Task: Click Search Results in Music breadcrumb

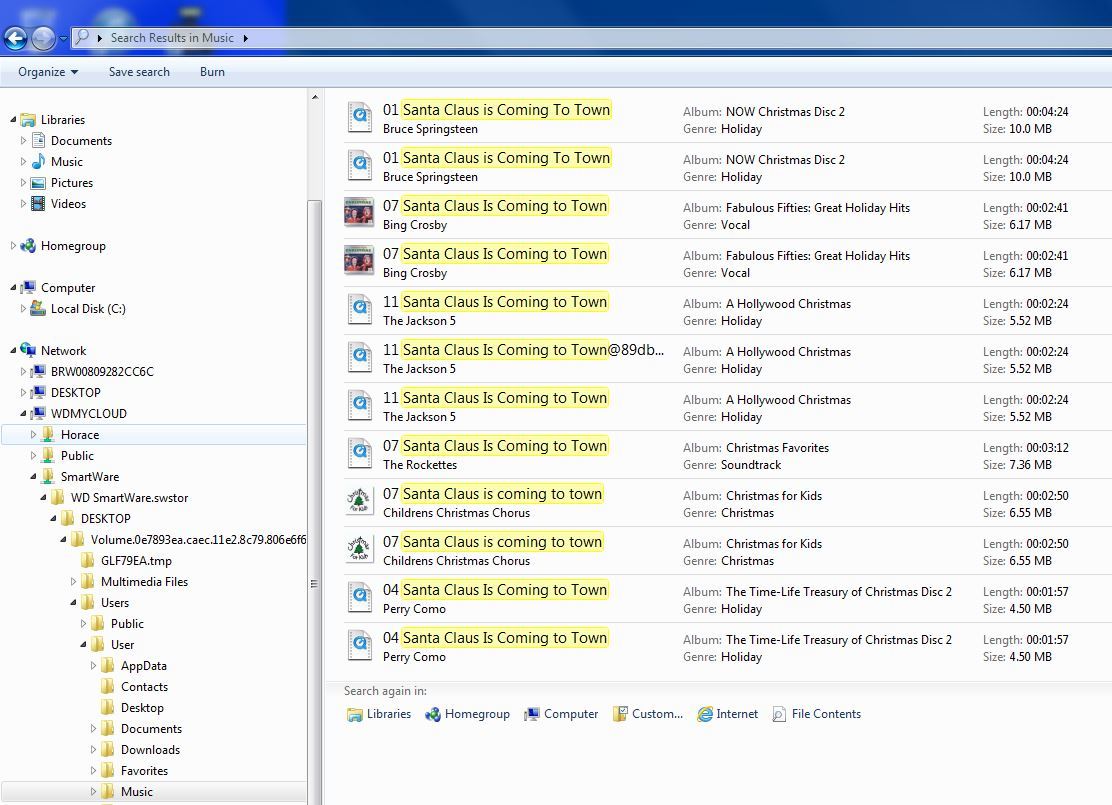Action: tap(172, 38)
